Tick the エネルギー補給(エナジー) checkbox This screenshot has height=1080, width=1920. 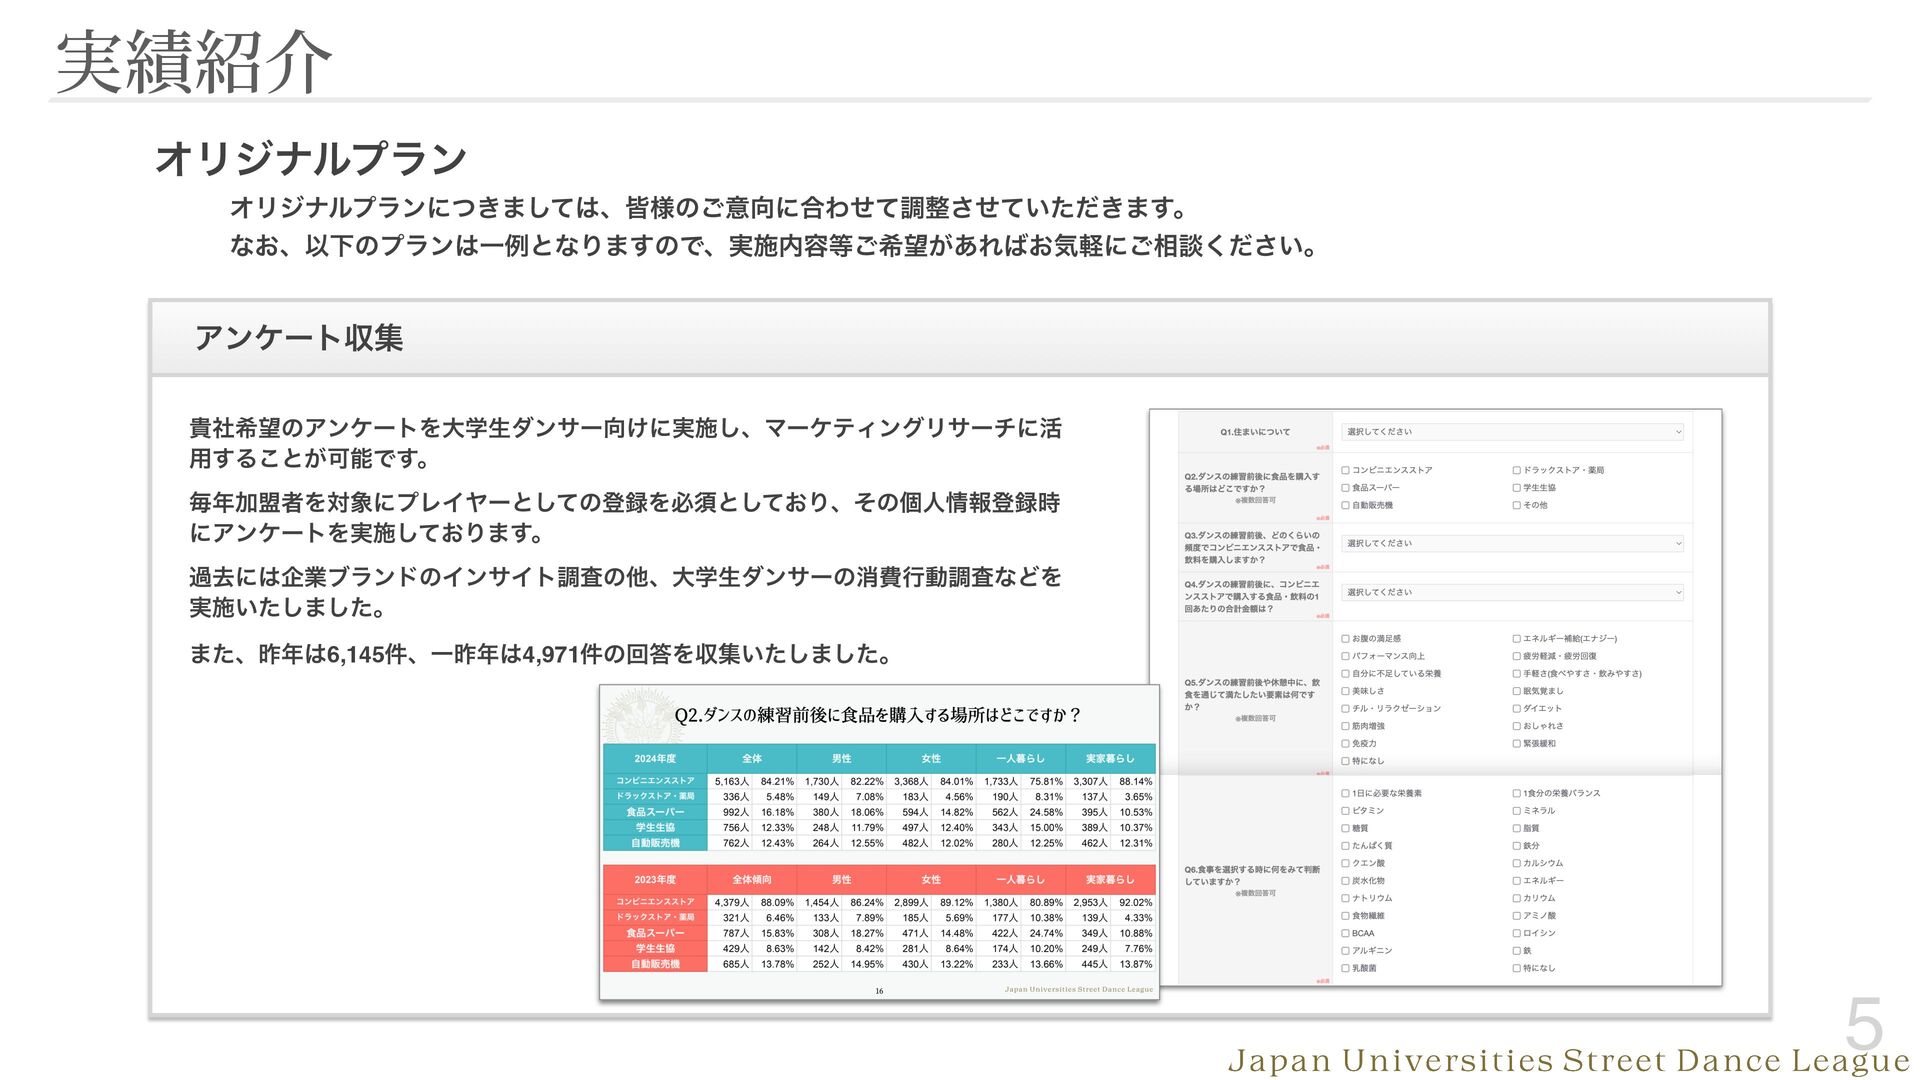1517,639
